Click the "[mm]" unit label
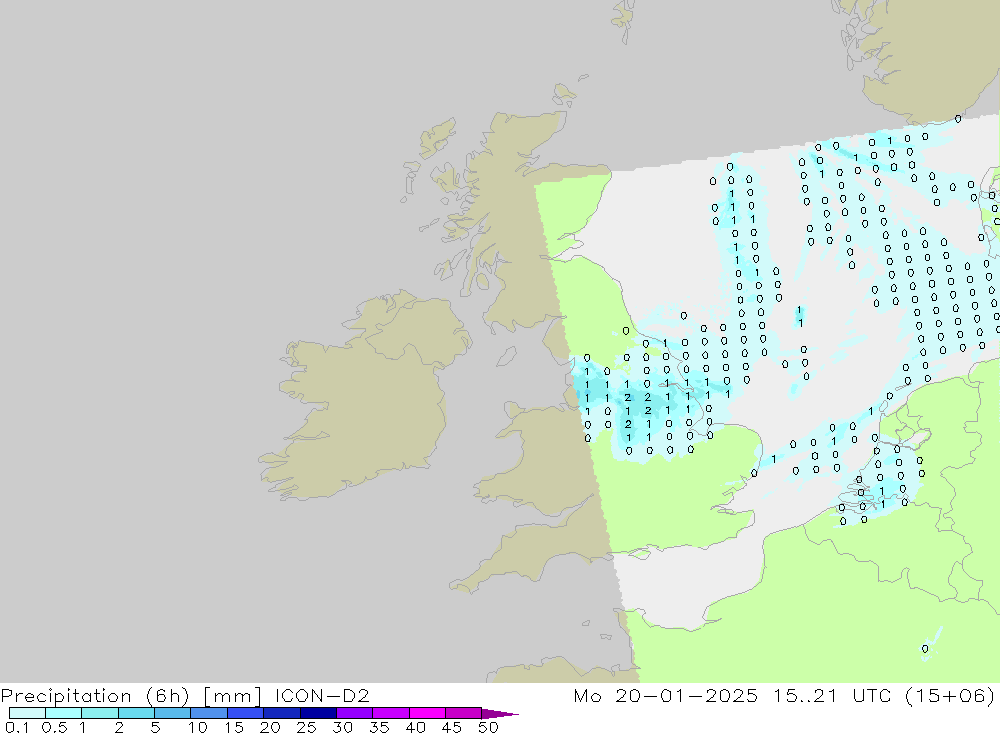Viewport: 1000px width, 733px height. point(232,695)
